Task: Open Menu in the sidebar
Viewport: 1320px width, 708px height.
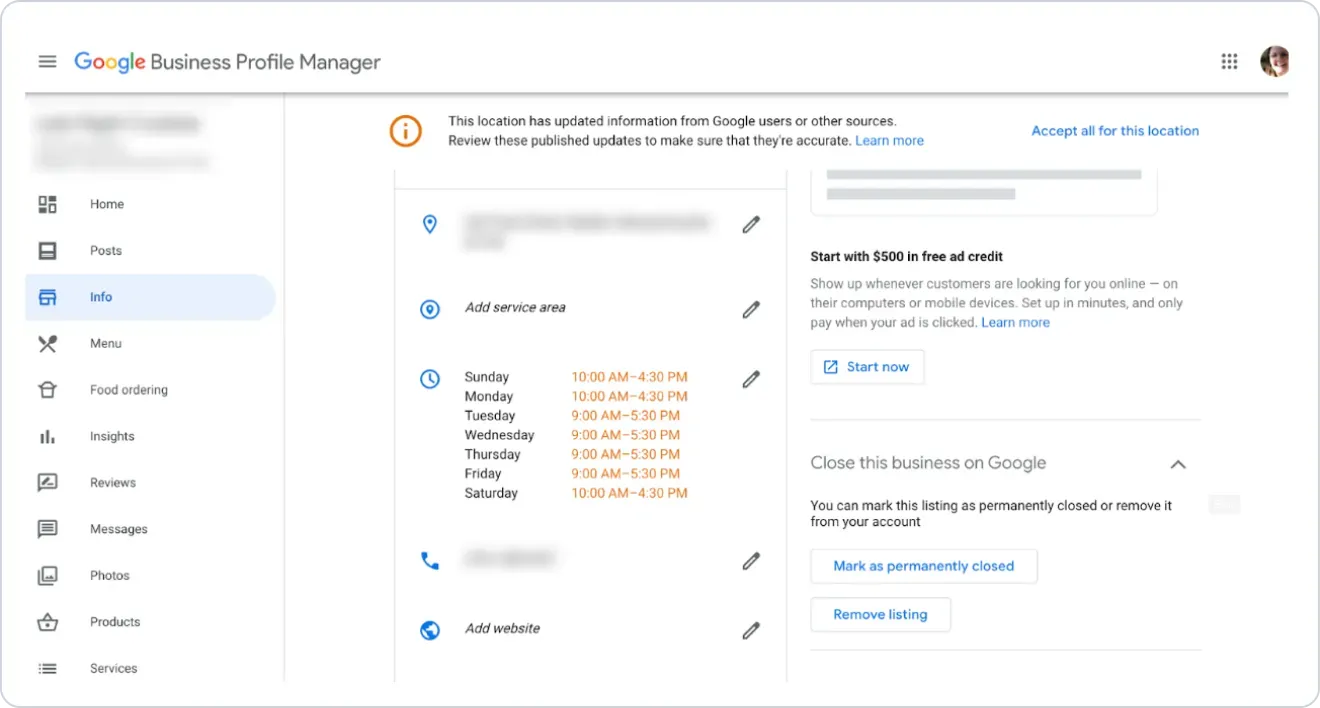Action: point(106,343)
